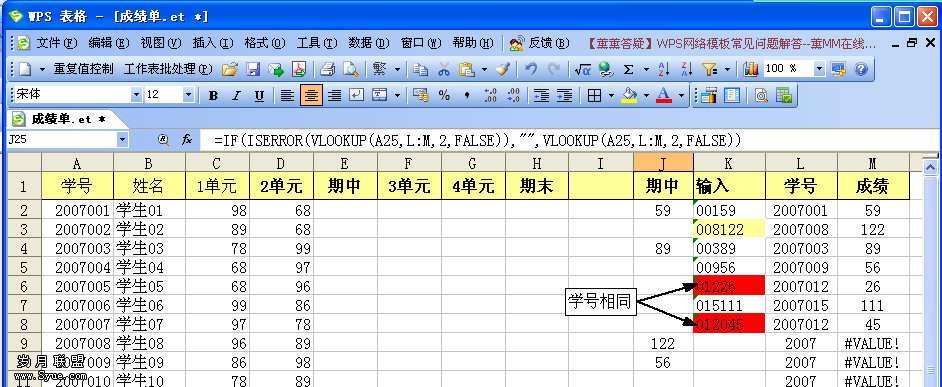Toggle right alignment
This screenshot has height=387, width=942.
coord(334,95)
